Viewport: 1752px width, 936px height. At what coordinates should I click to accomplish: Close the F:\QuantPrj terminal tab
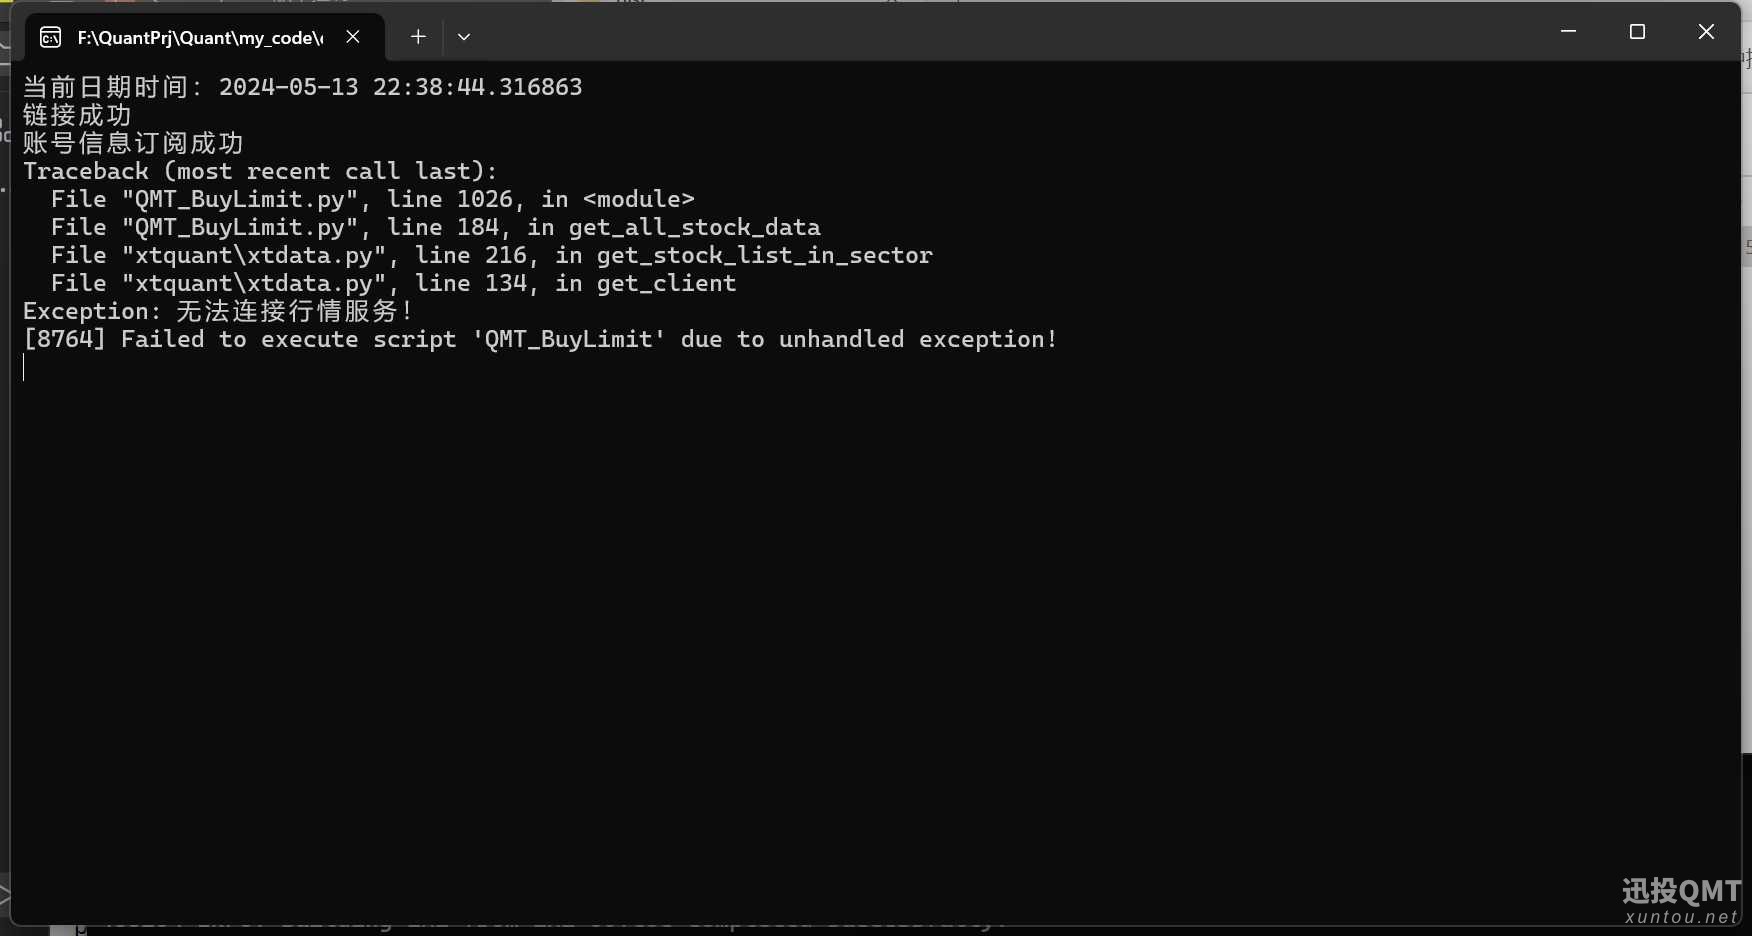353,37
